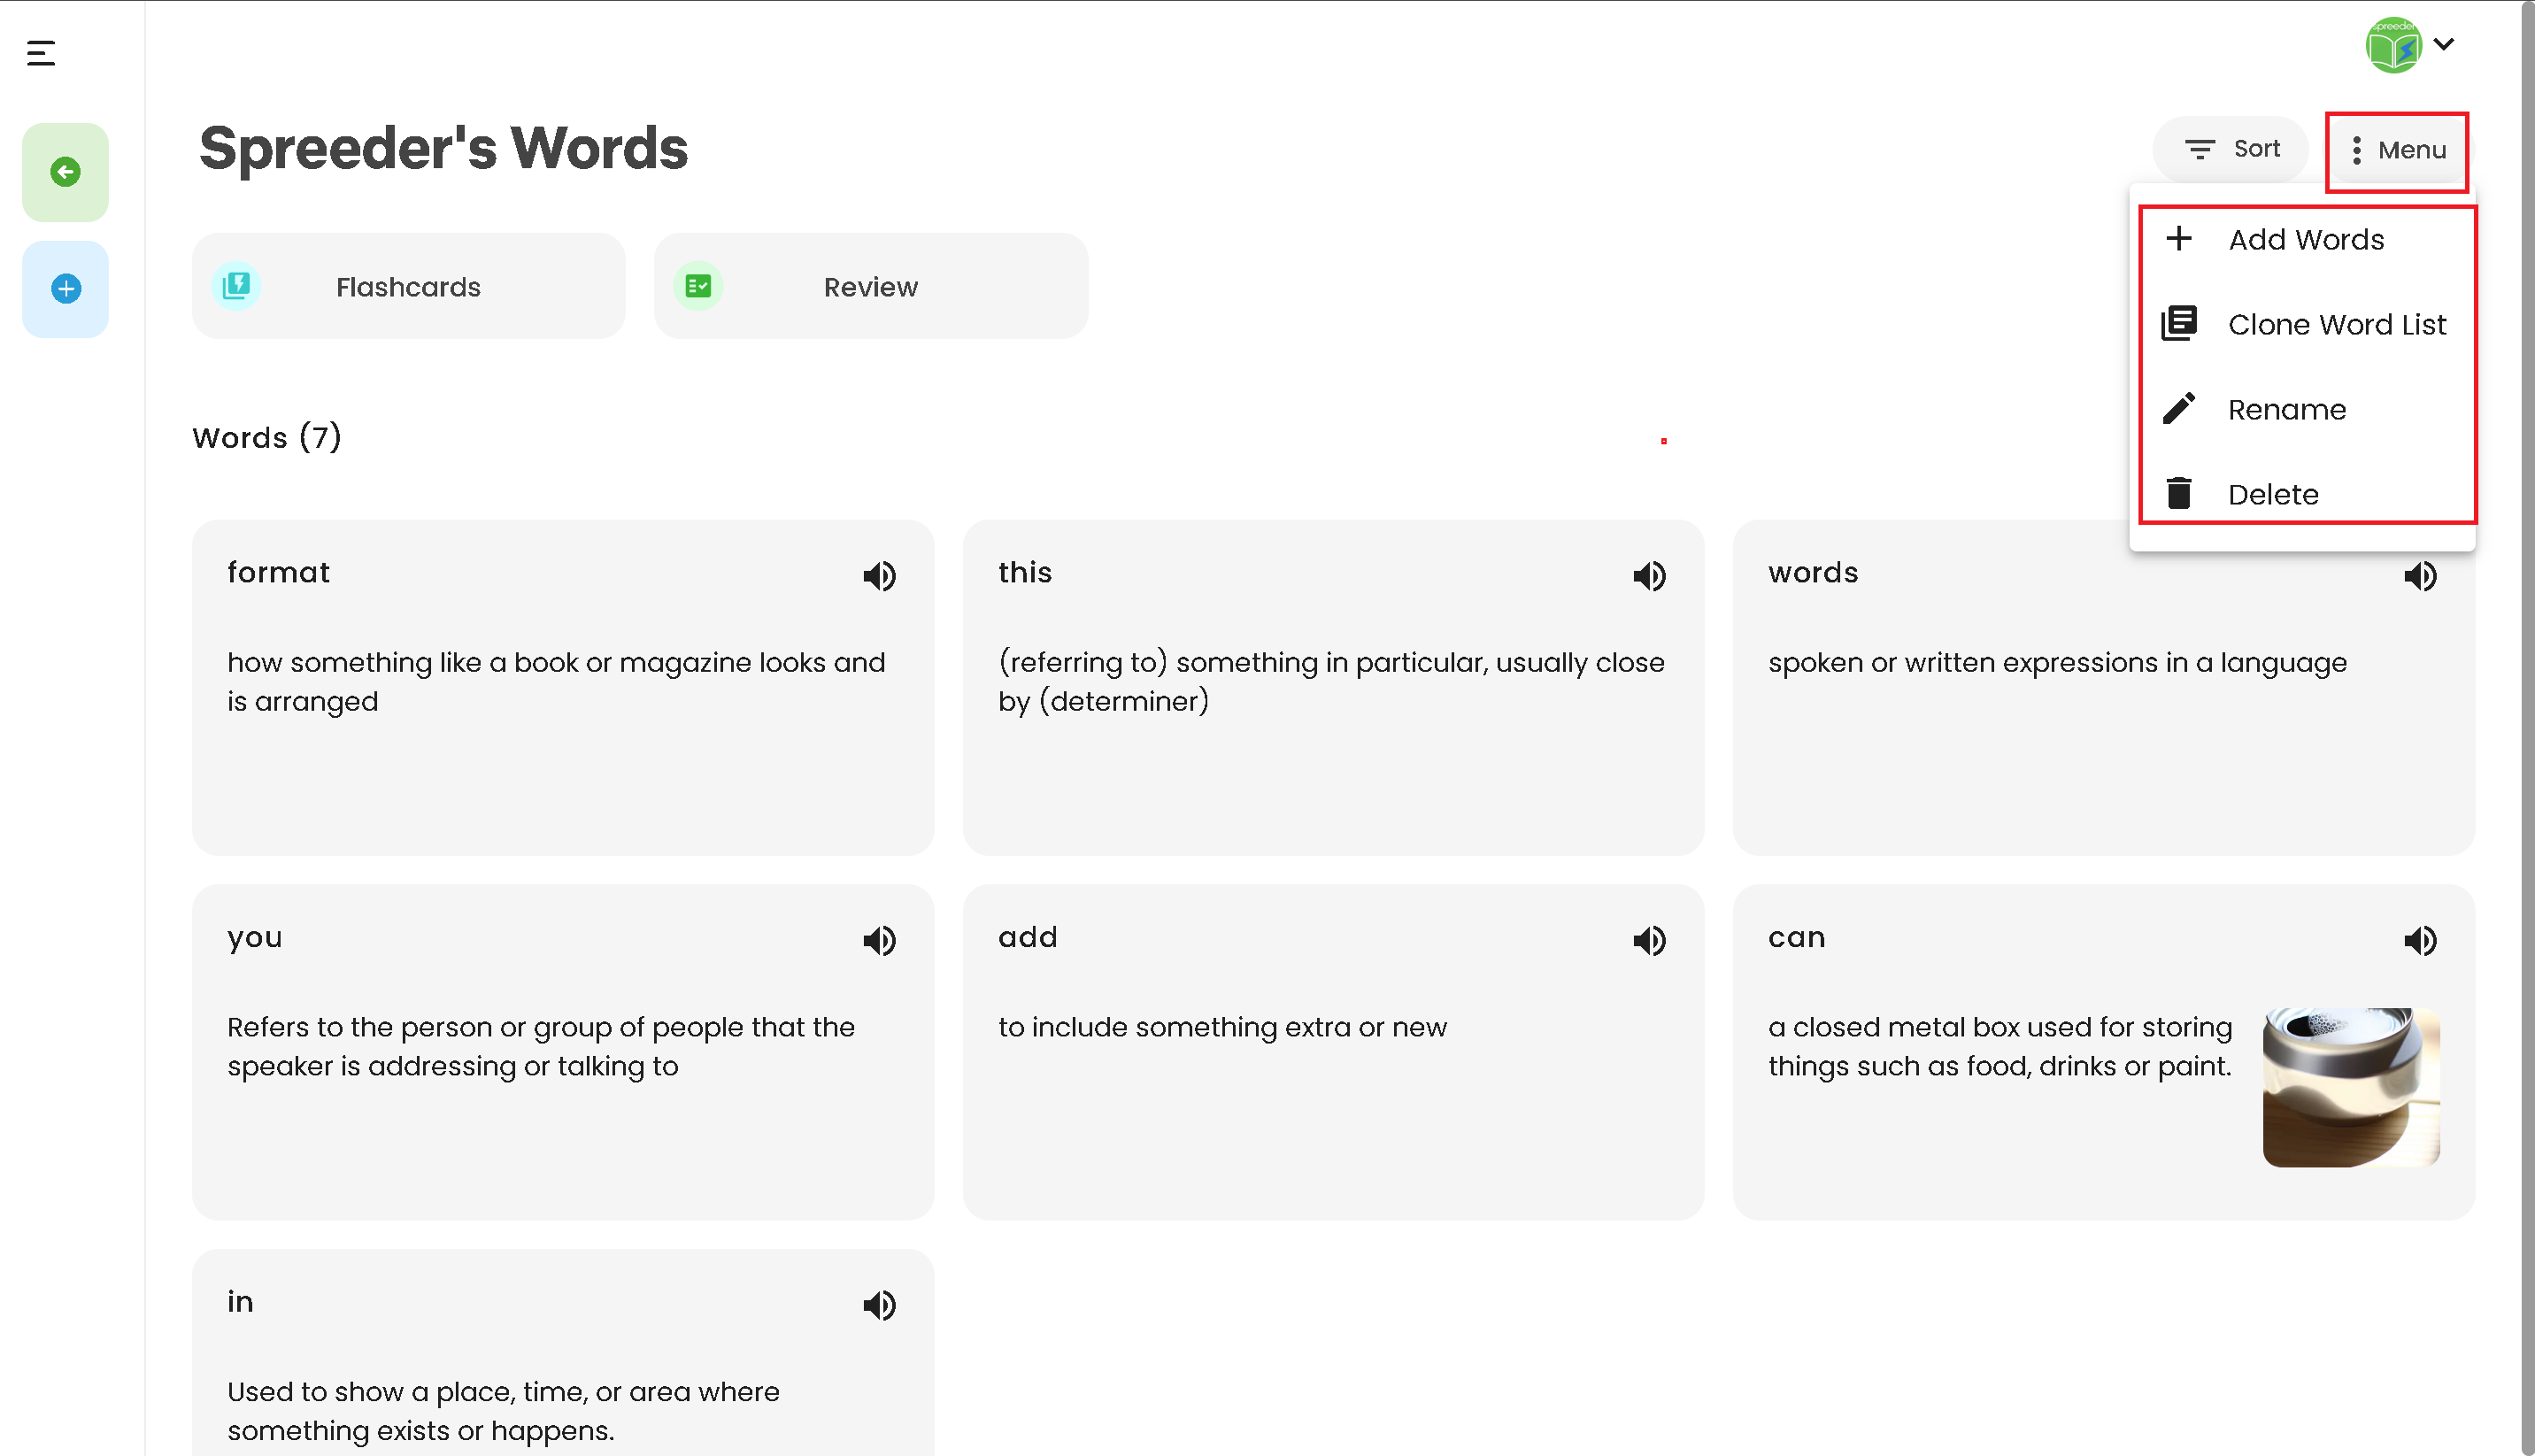Open the Sort options

[2231, 149]
